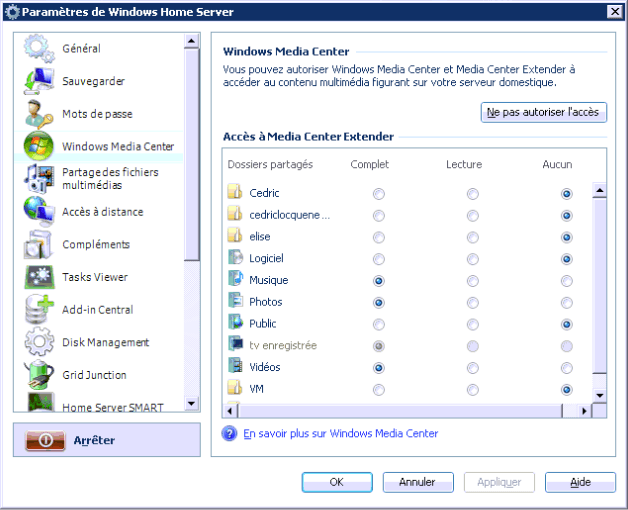Click the Complet column header

[369, 164]
